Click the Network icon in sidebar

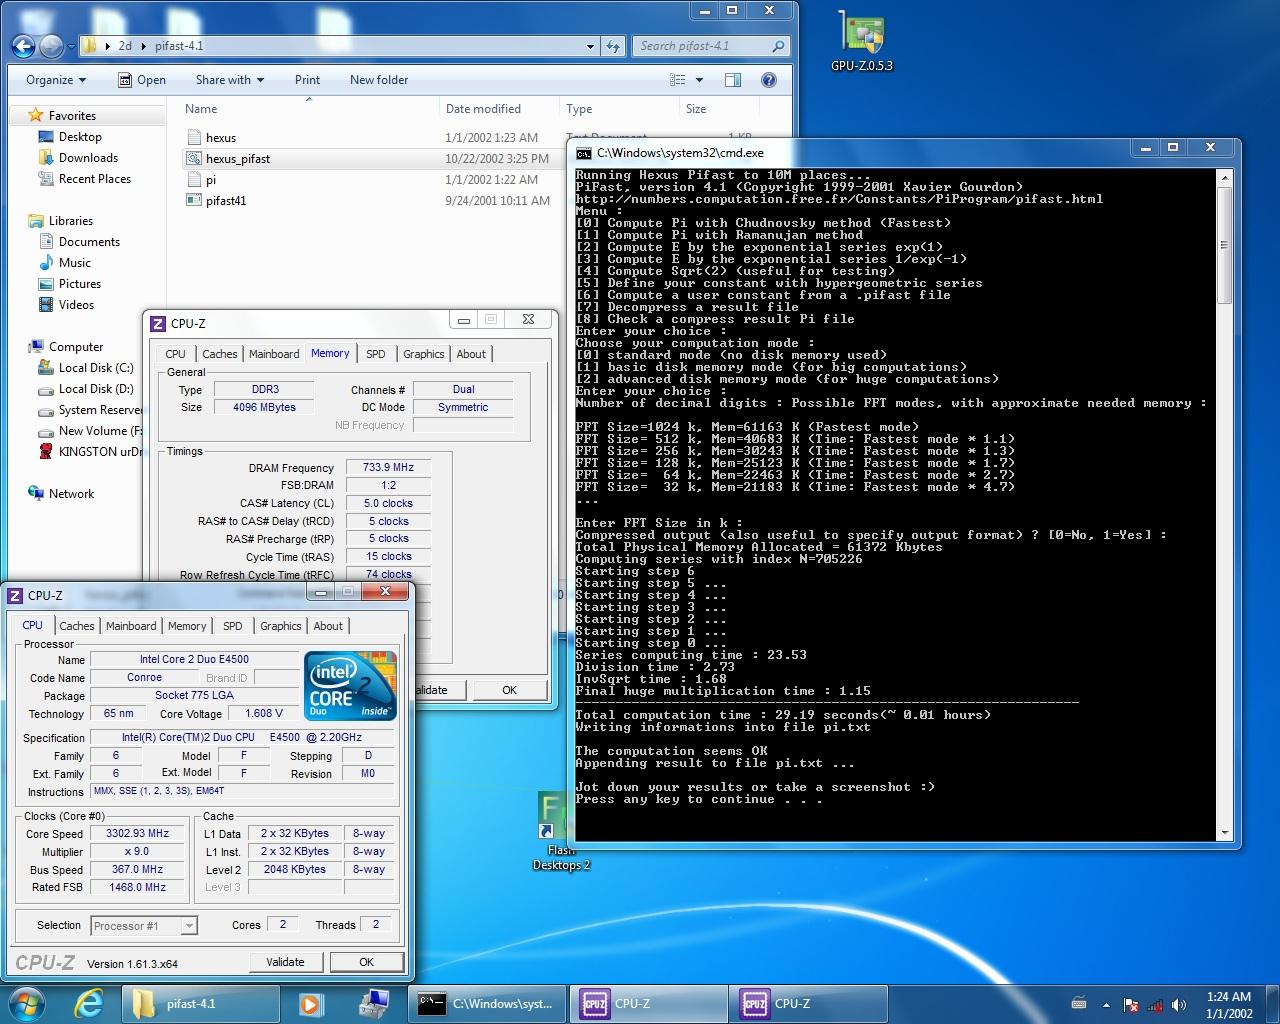click(x=36, y=493)
